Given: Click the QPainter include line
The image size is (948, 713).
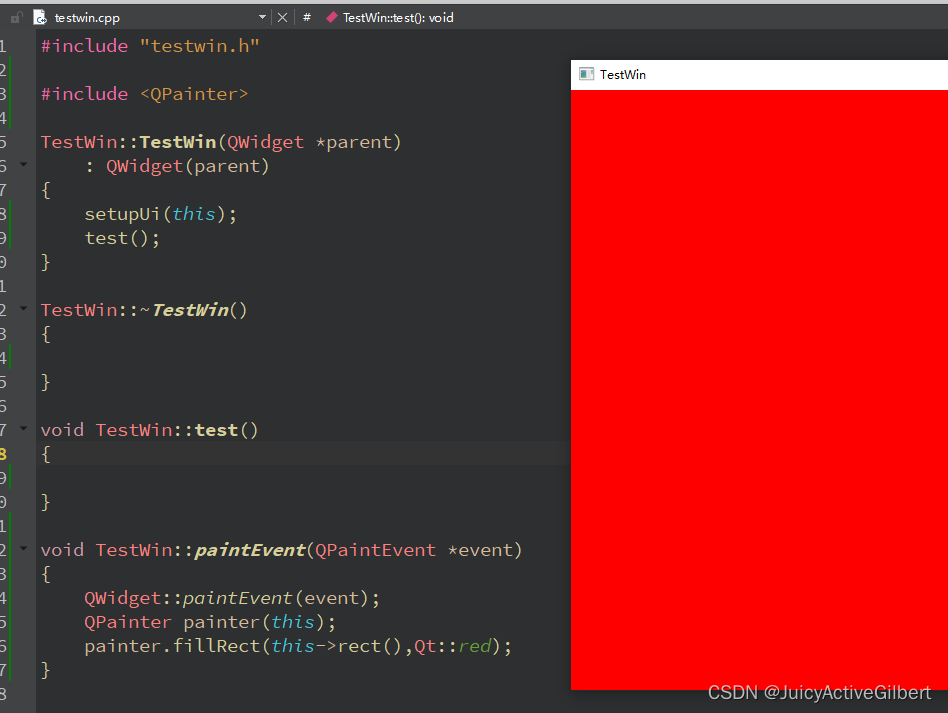Looking at the screenshot, I should pyautogui.click(x=144, y=94).
